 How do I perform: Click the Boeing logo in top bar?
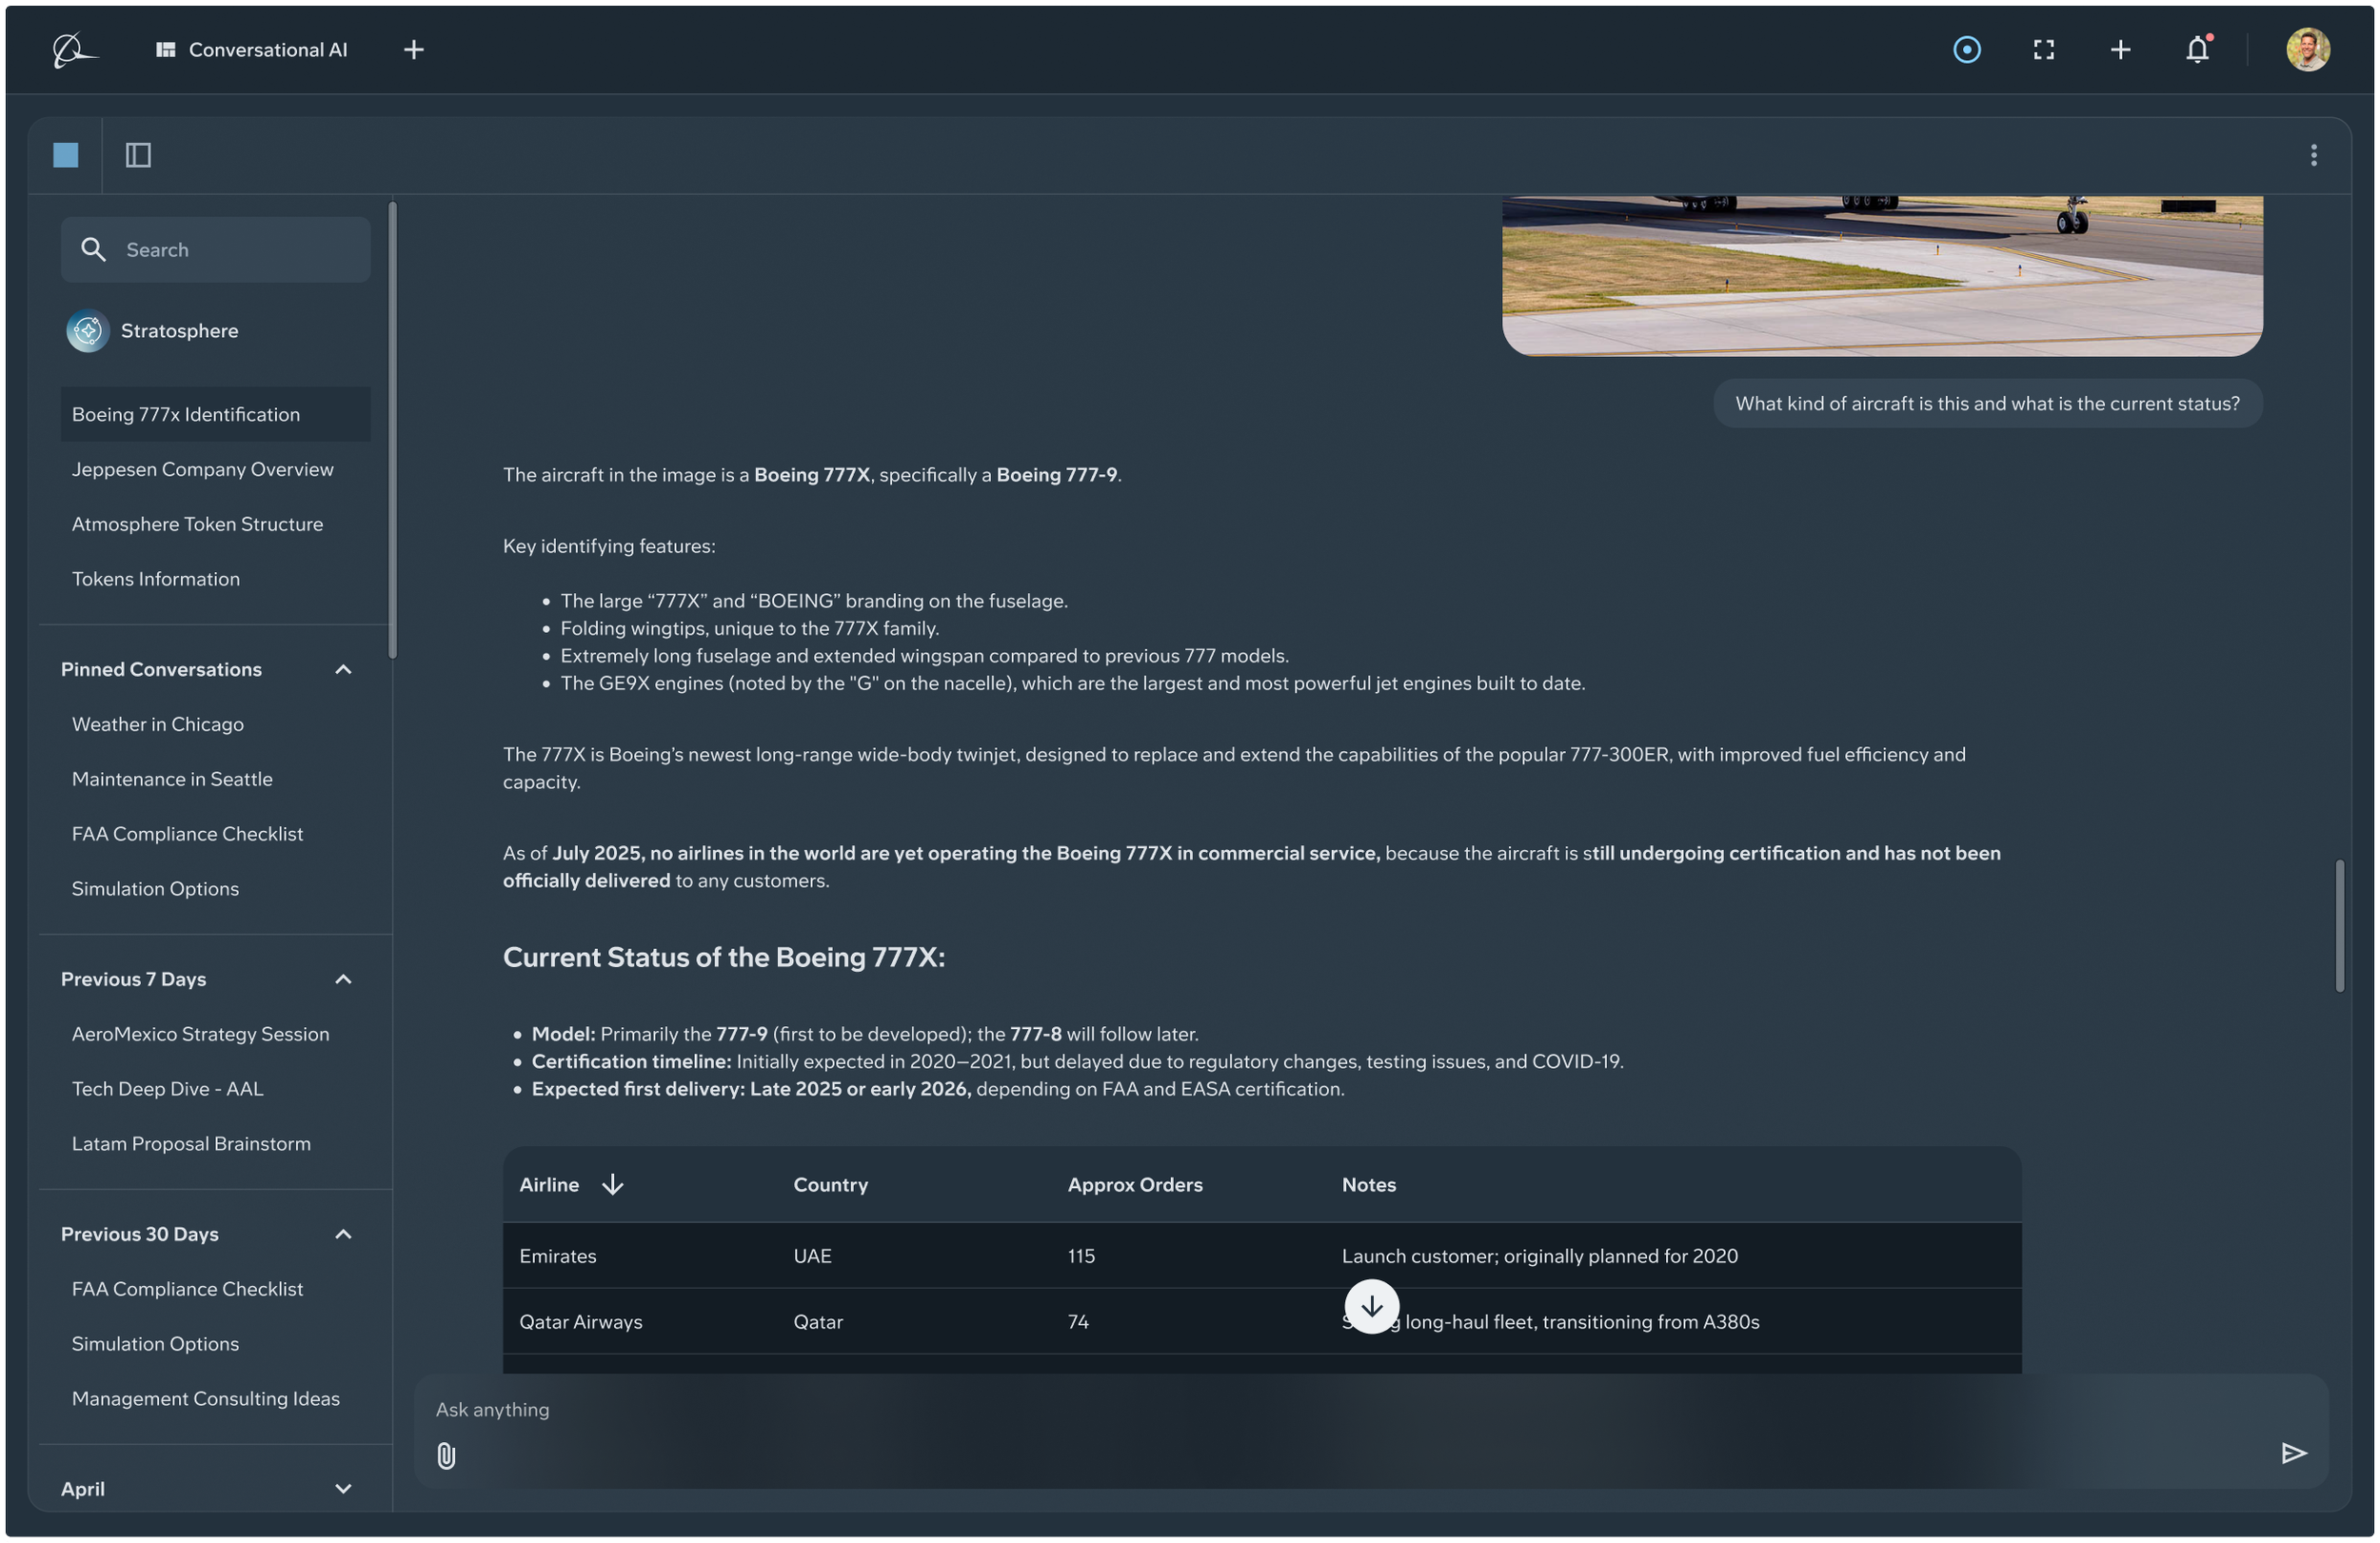74,50
